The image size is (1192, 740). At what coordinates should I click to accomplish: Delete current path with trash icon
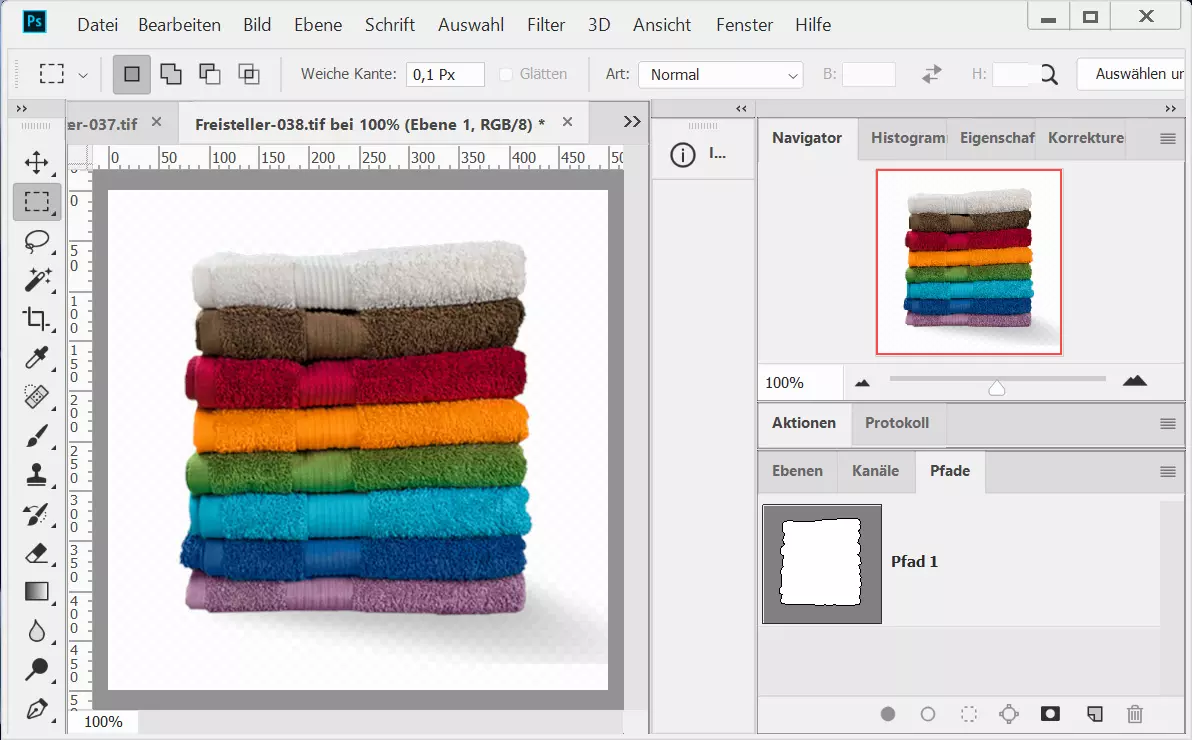click(1134, 714)
